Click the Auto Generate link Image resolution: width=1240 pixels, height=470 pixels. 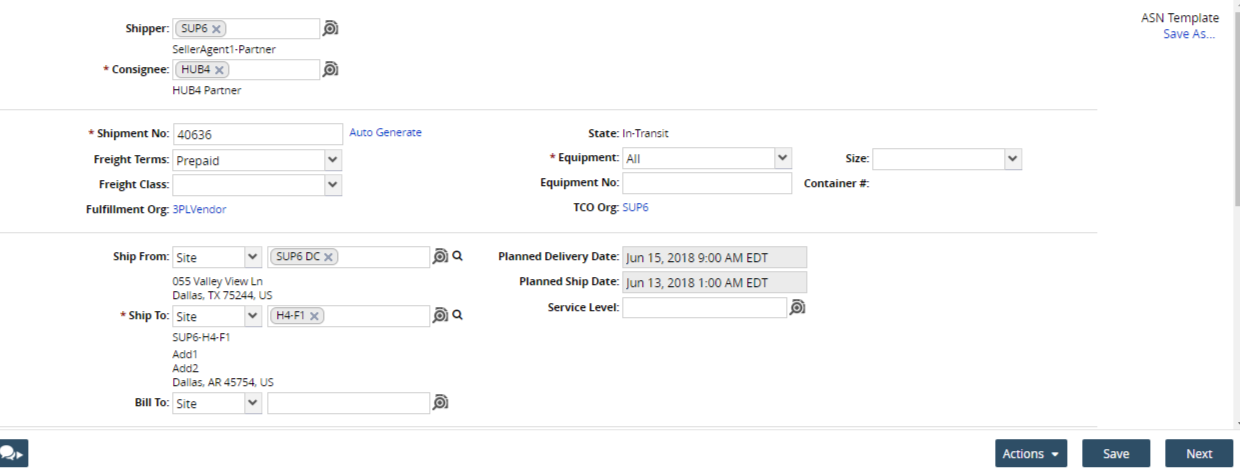(385, 132)
